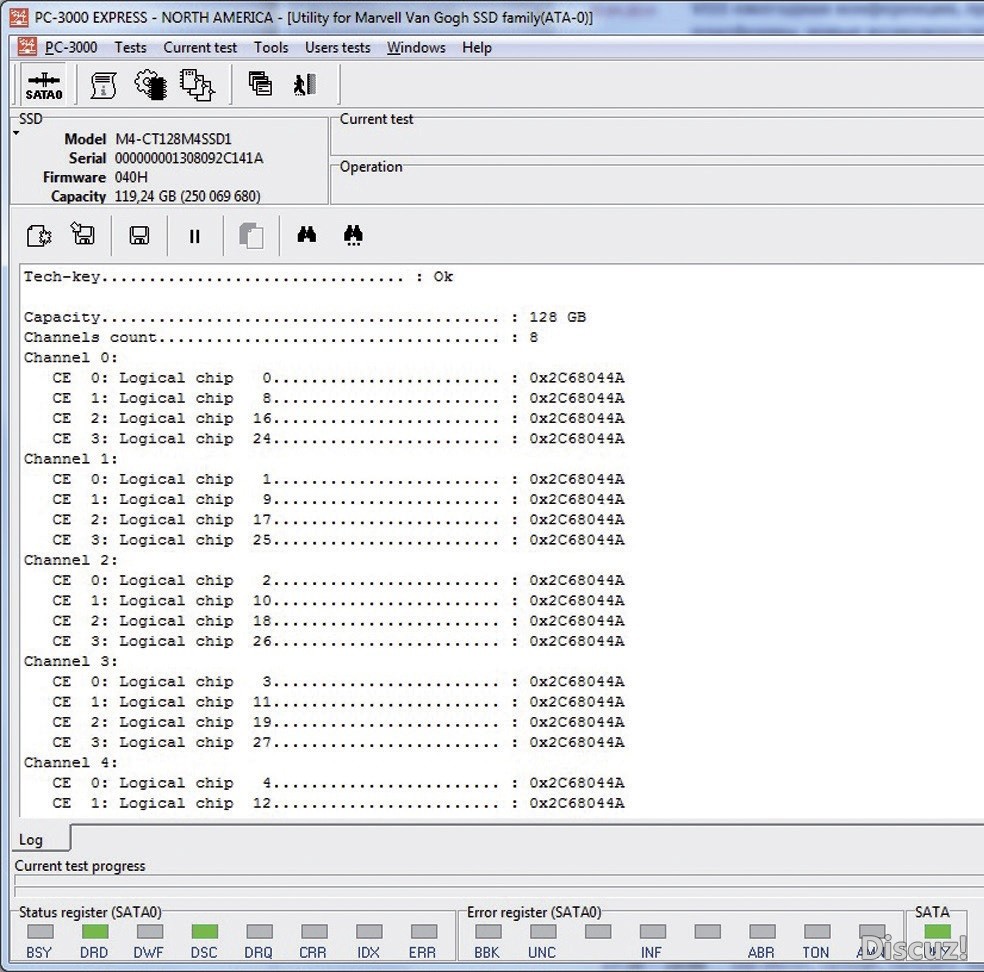Screen dimensions: 984x972
Task: Select the Logical chip 24 row
Action: 338,438
